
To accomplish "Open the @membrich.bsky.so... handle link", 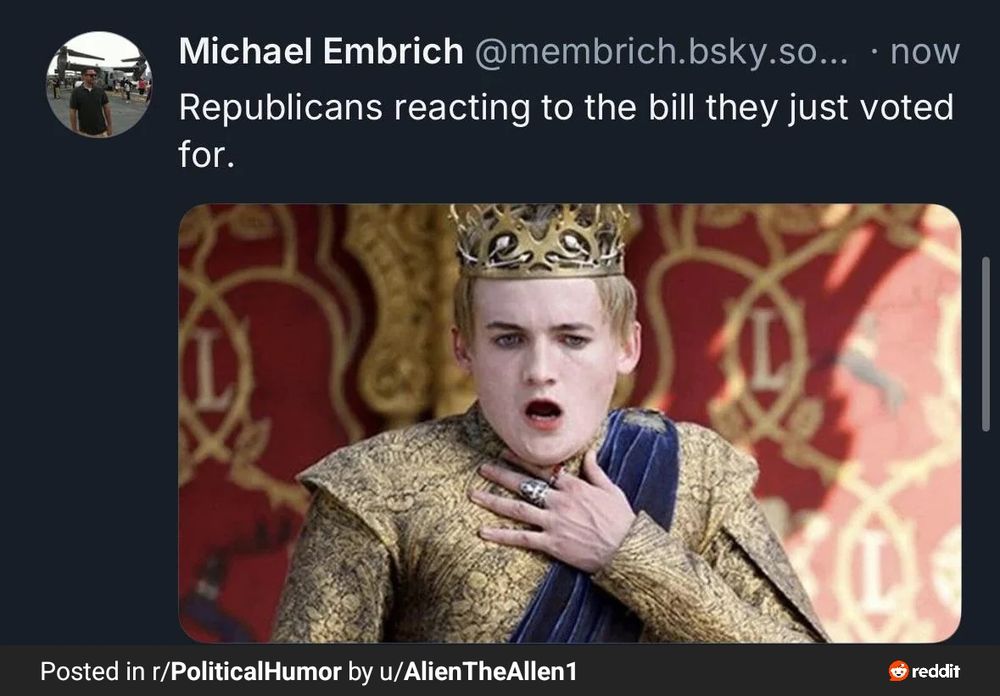I will click(661, 52).
